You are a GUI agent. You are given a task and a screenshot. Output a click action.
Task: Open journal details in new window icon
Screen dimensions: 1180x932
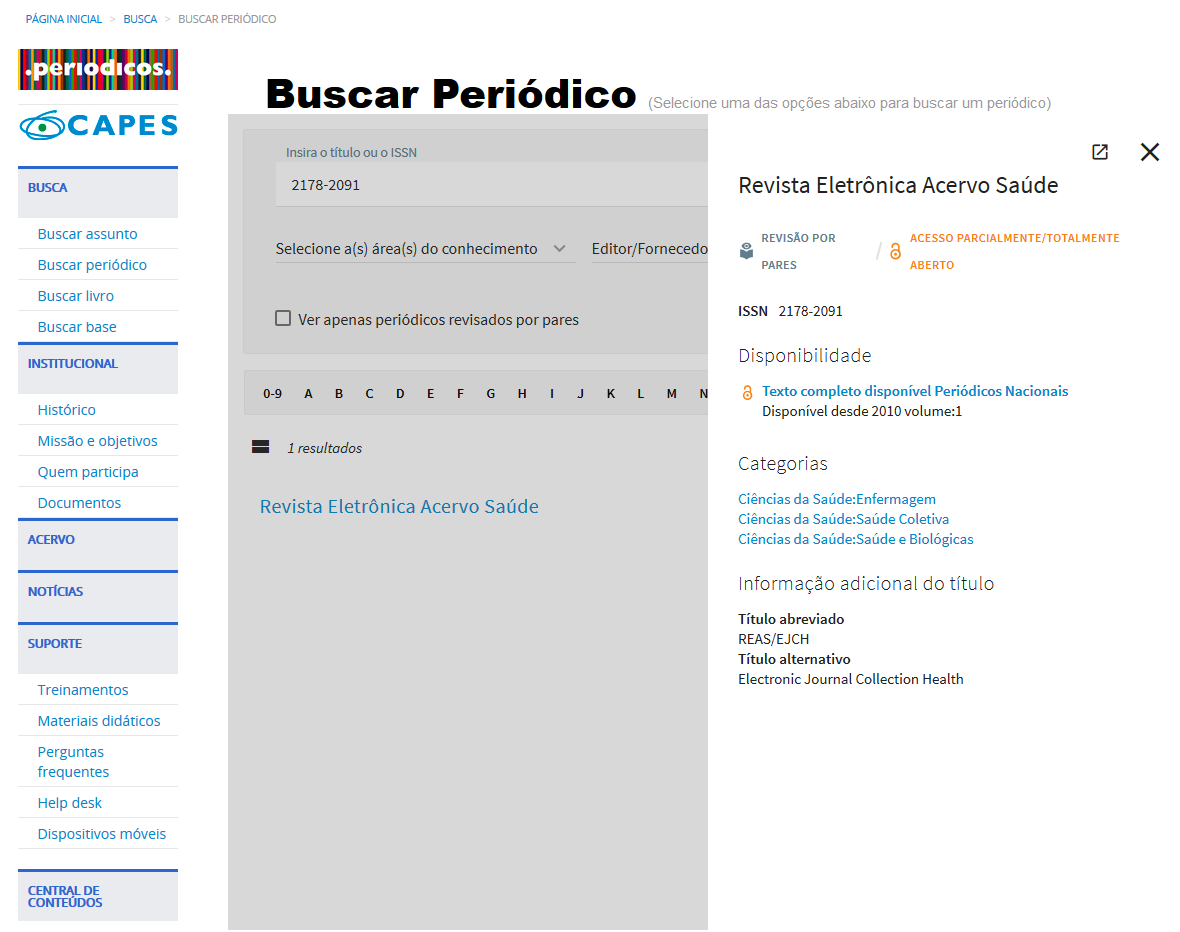1099,152
